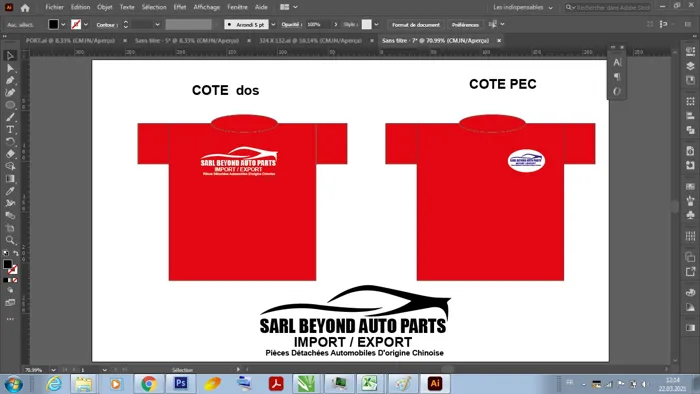Select the Eraser tool
This screenshot has width=700, height=394.
(10, 154)
